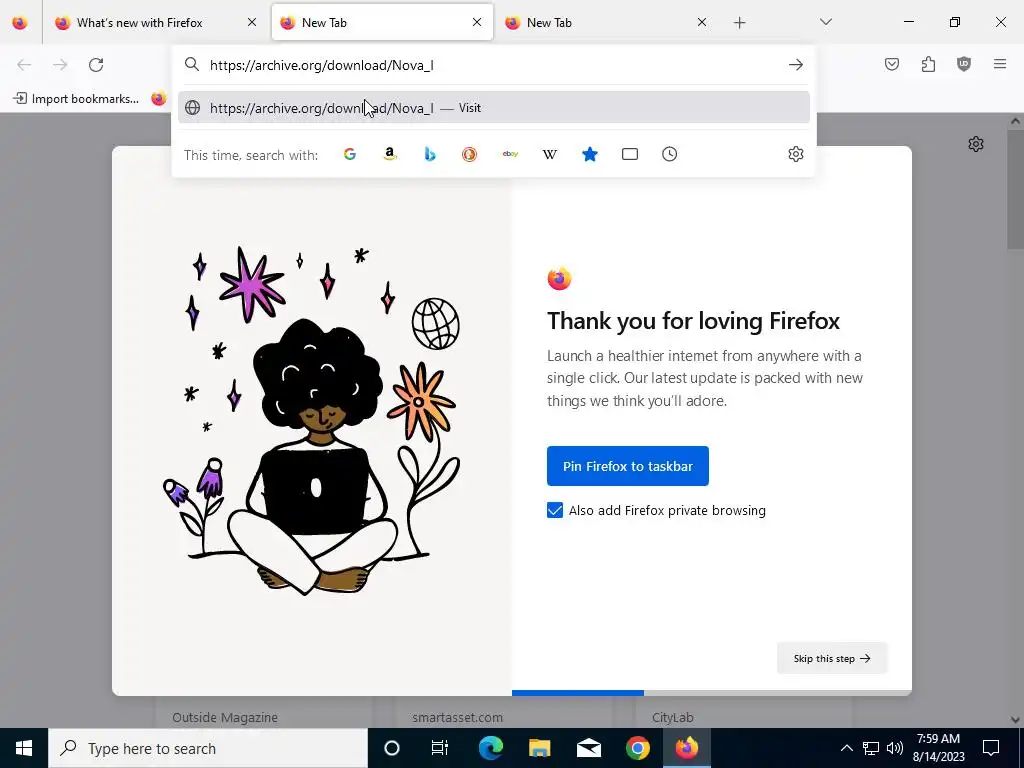Search this time with Bing
This screenshot has width=1024, height=768.
coord(430,154)
